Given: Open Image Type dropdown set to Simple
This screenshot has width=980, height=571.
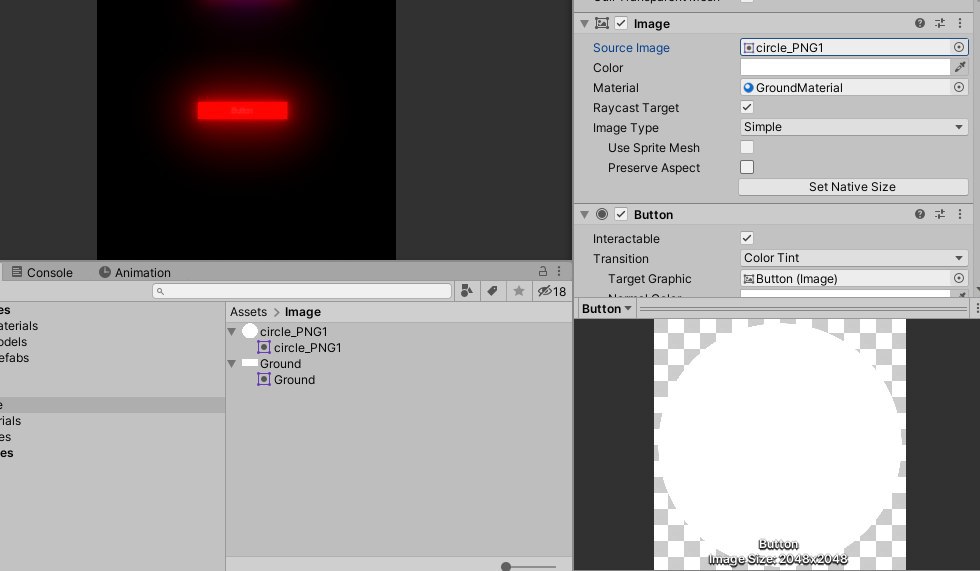Looking at the screenshot, I should coord(854,127).
